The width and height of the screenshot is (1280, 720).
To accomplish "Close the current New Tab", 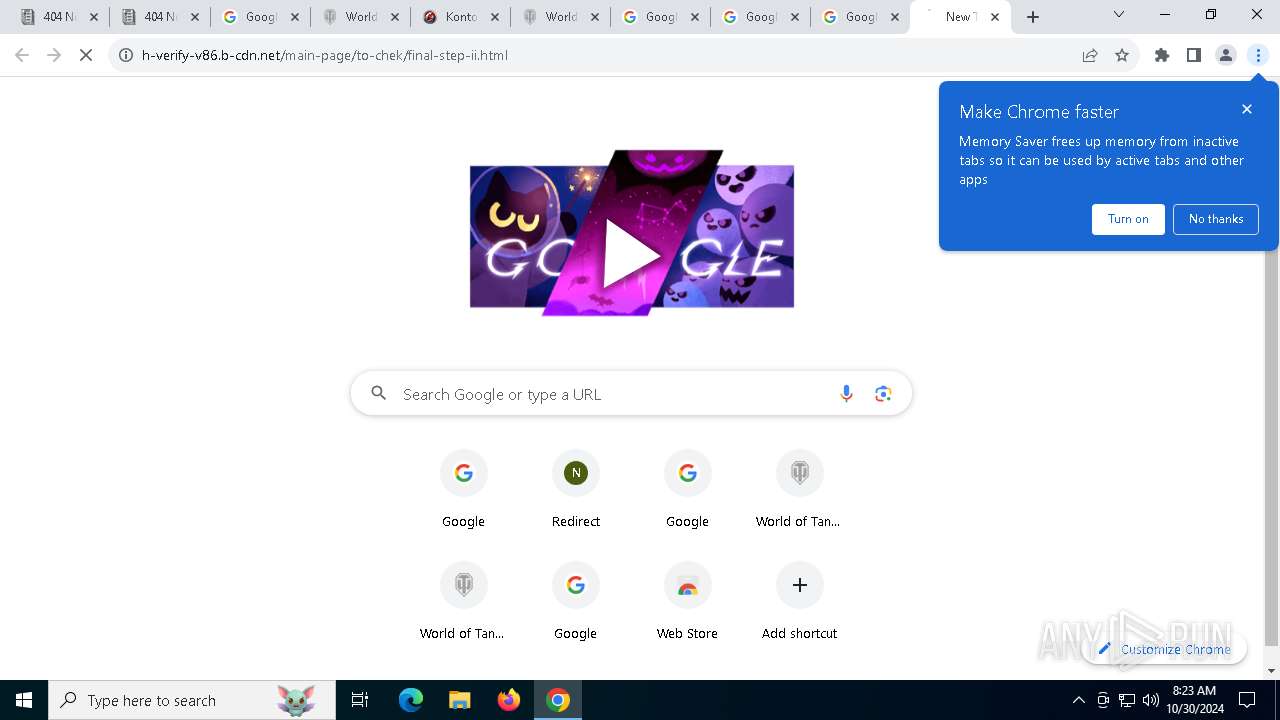I will [x=994, y=17].
